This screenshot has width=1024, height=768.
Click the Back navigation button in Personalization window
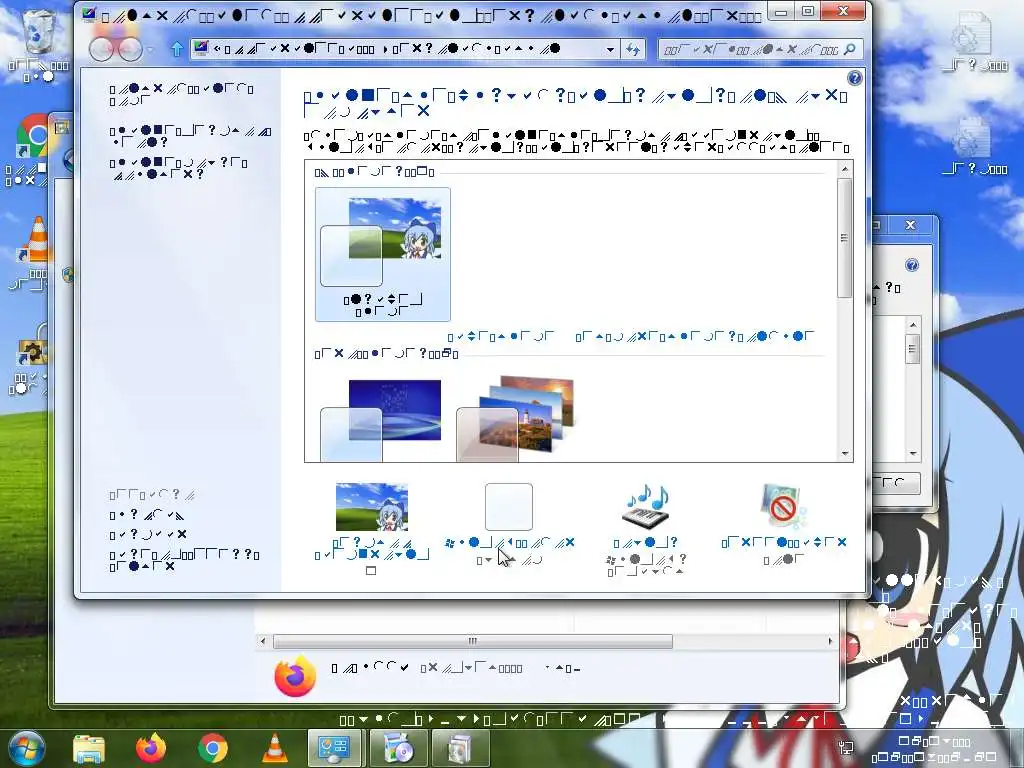(103, 48)
